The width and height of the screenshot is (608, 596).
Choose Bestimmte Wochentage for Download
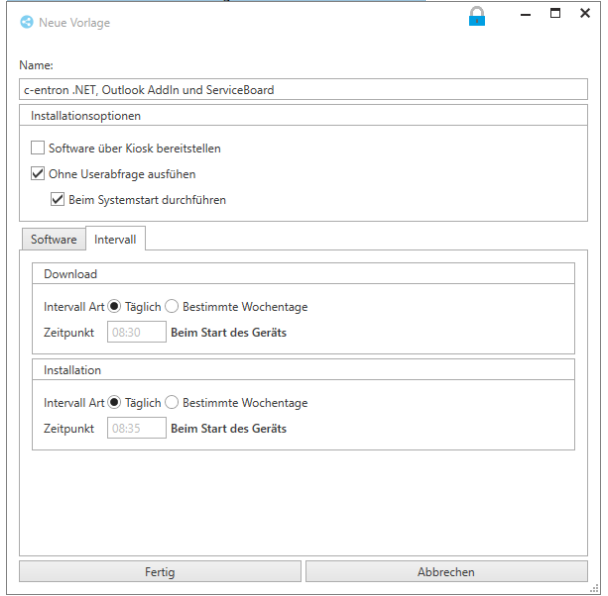tap(172, 306)
